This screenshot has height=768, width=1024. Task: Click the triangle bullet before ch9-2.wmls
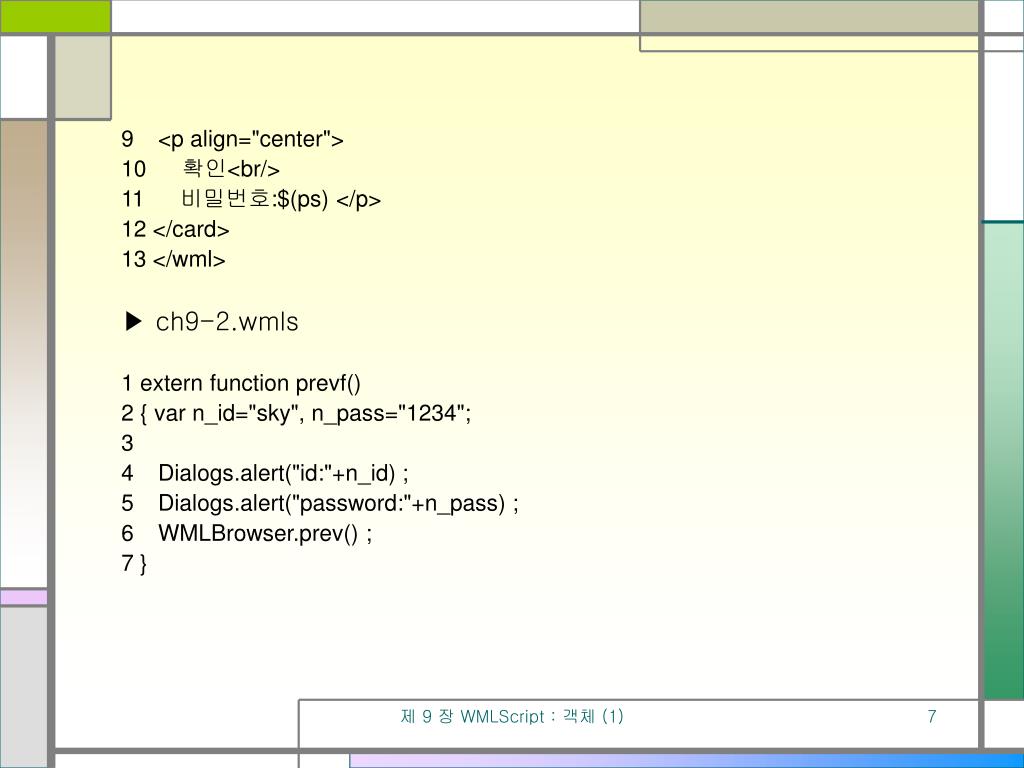(133, 321)
